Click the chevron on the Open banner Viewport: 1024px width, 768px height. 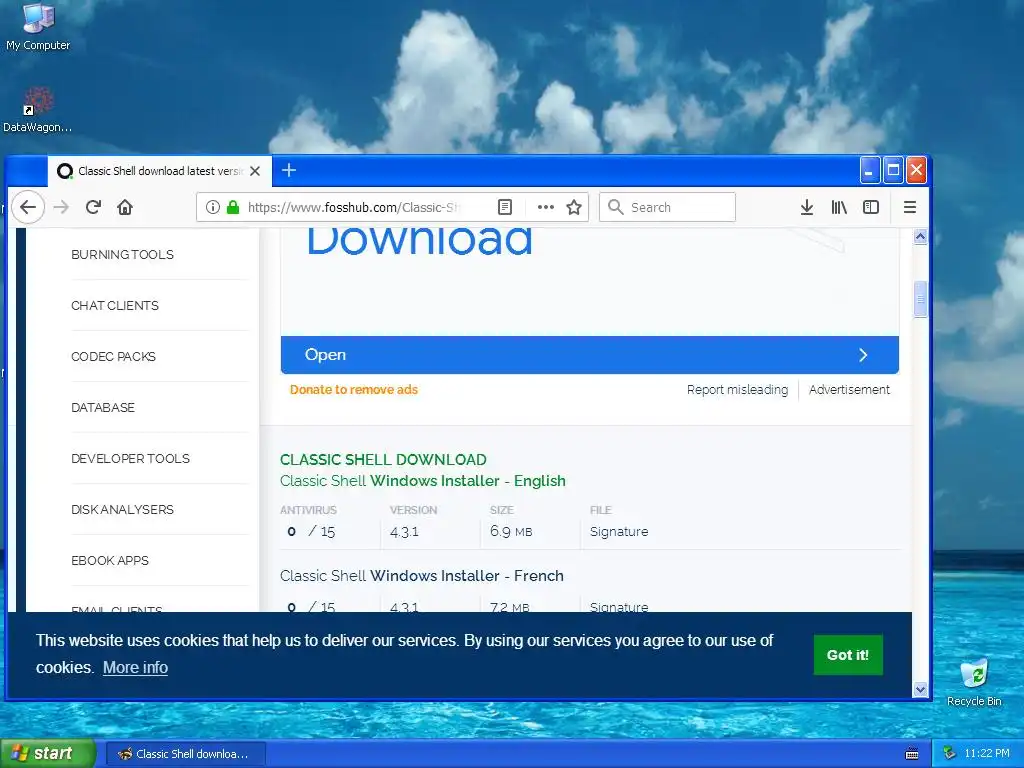coord(863,355)
